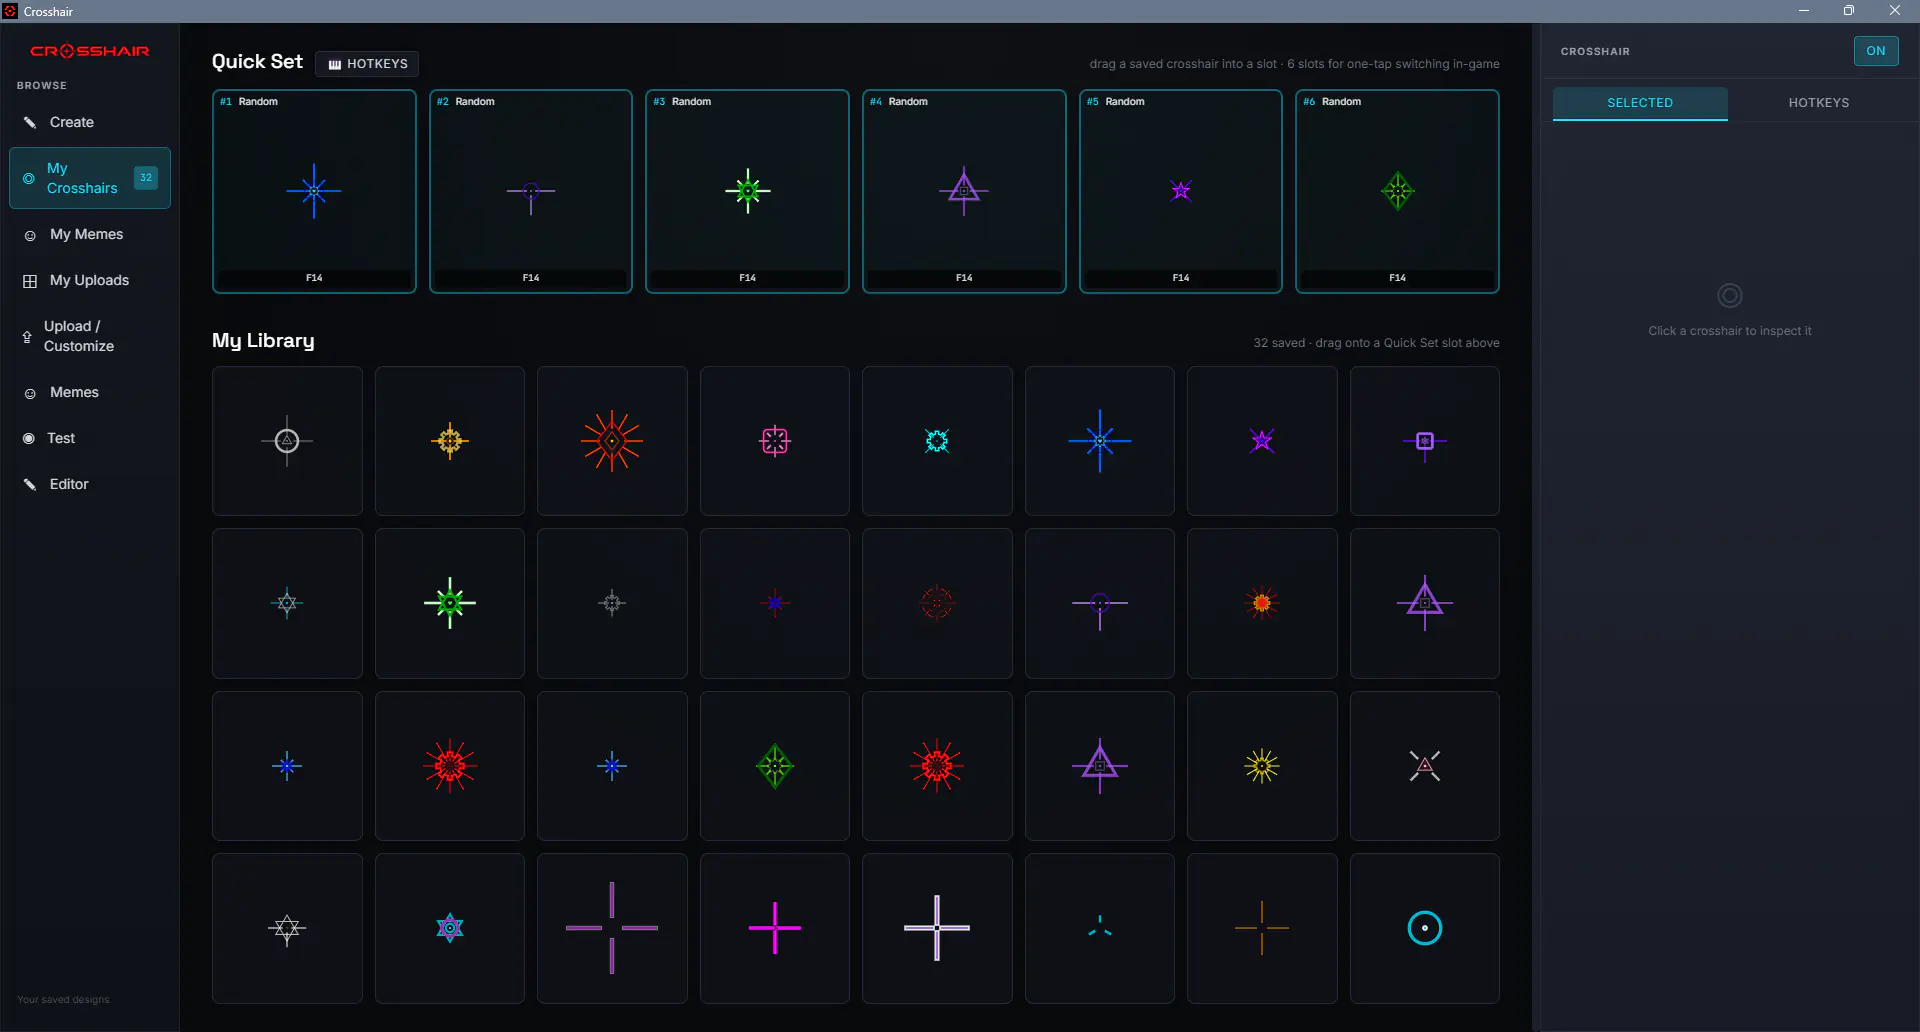
Task: Toggle the crosshair ON switch
Action: pyautogui.click(x=1875, y=51)
